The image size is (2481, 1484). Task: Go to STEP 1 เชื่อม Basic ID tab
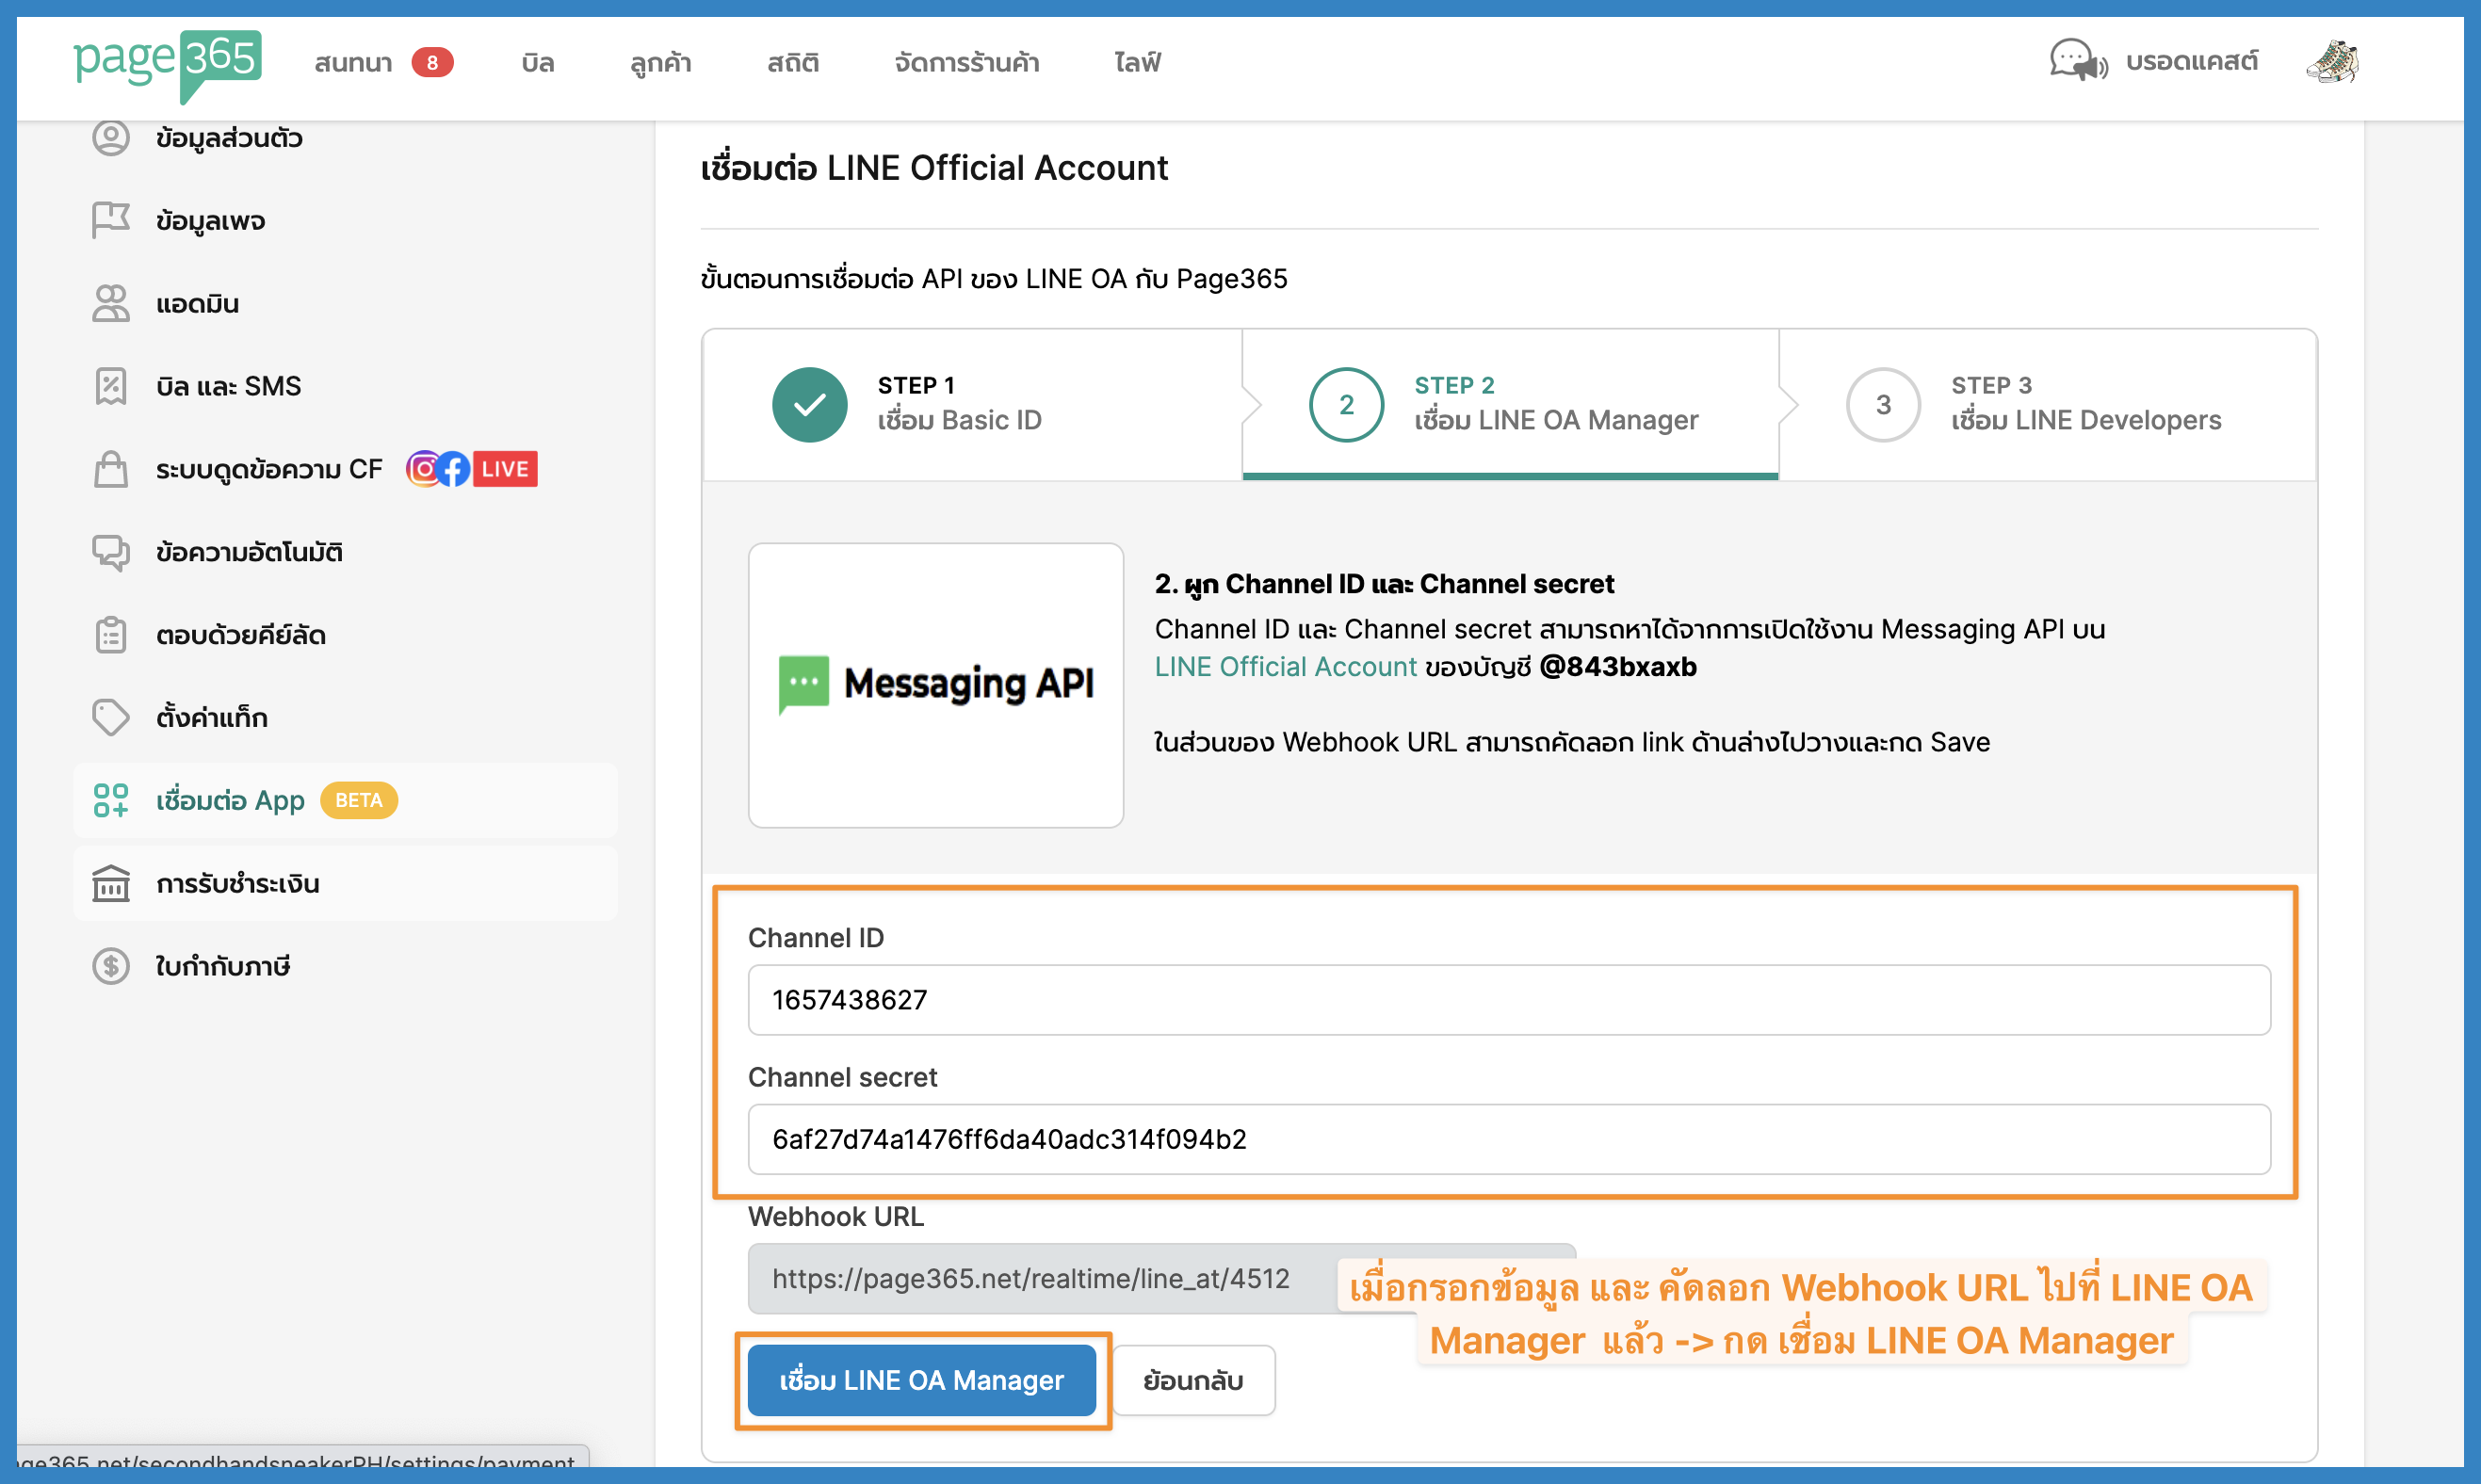pos(972,404)
